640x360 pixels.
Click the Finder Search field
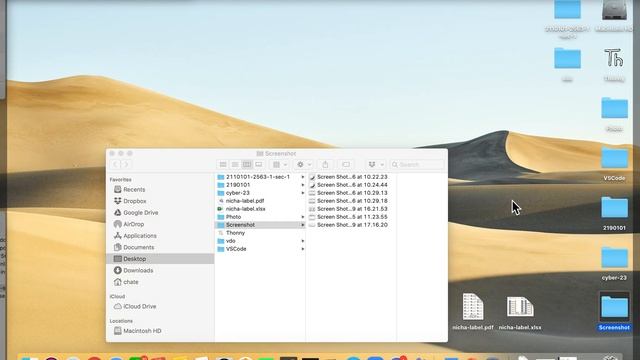click(x=417, y=164)
